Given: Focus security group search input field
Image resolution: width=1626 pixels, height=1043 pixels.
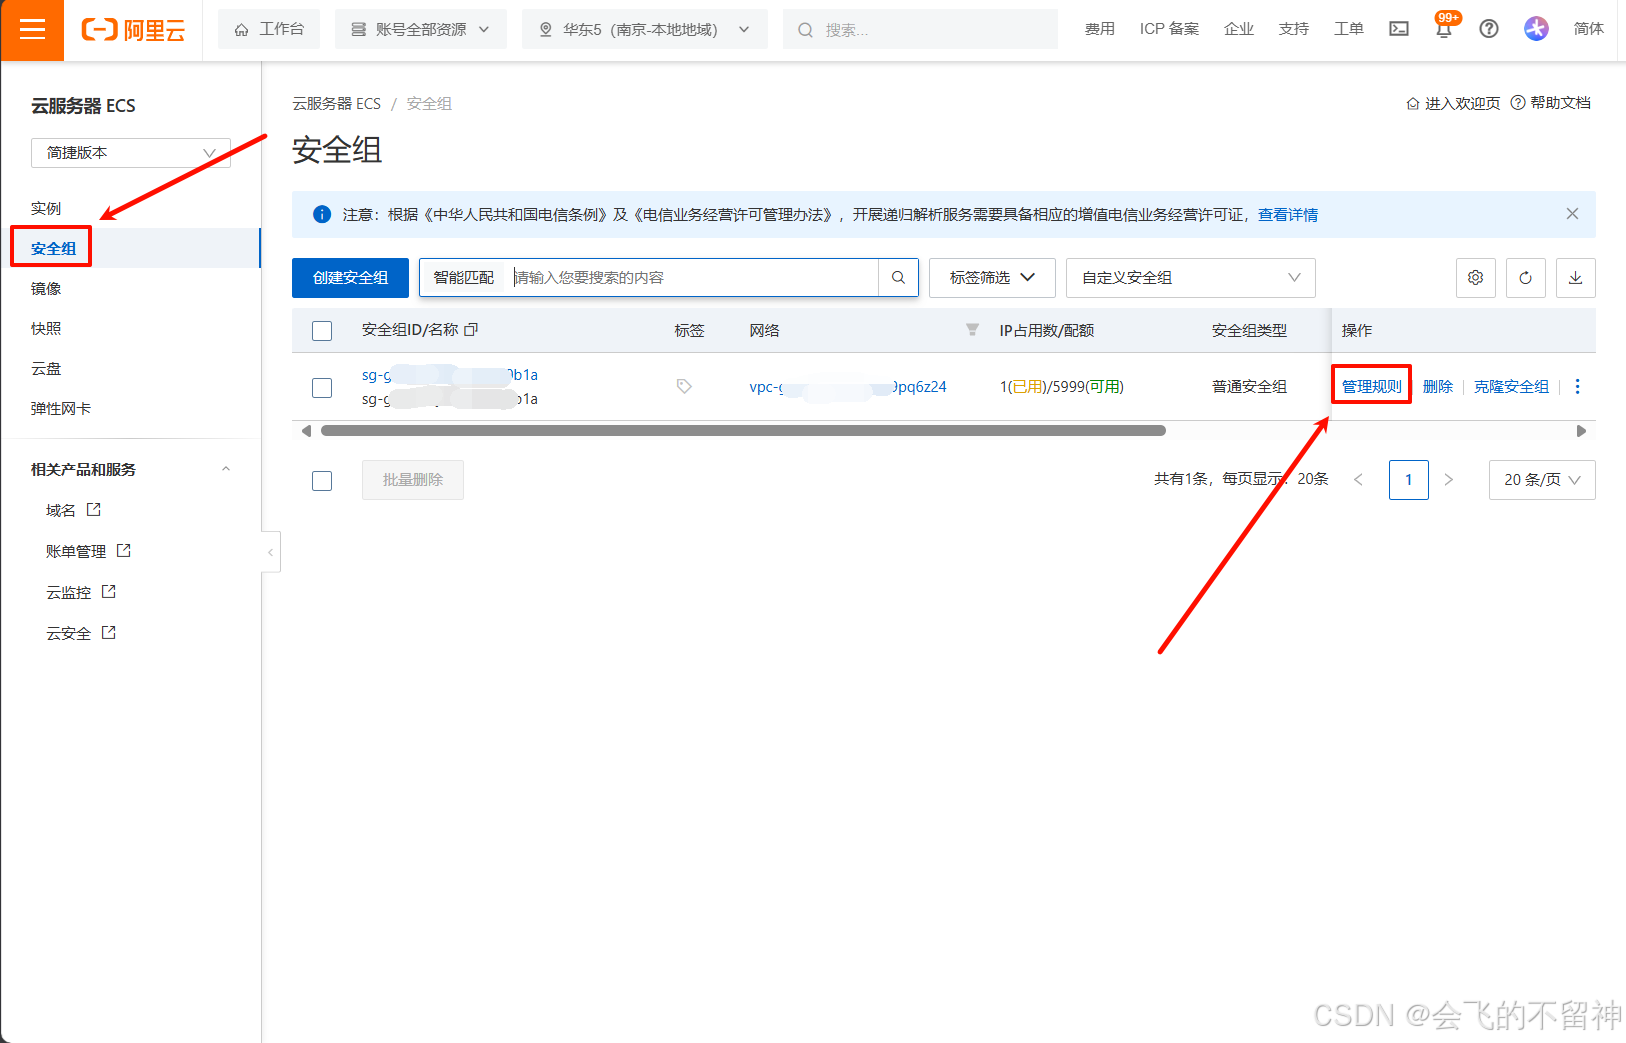Looking at the screenshot, I should [693, 278].
